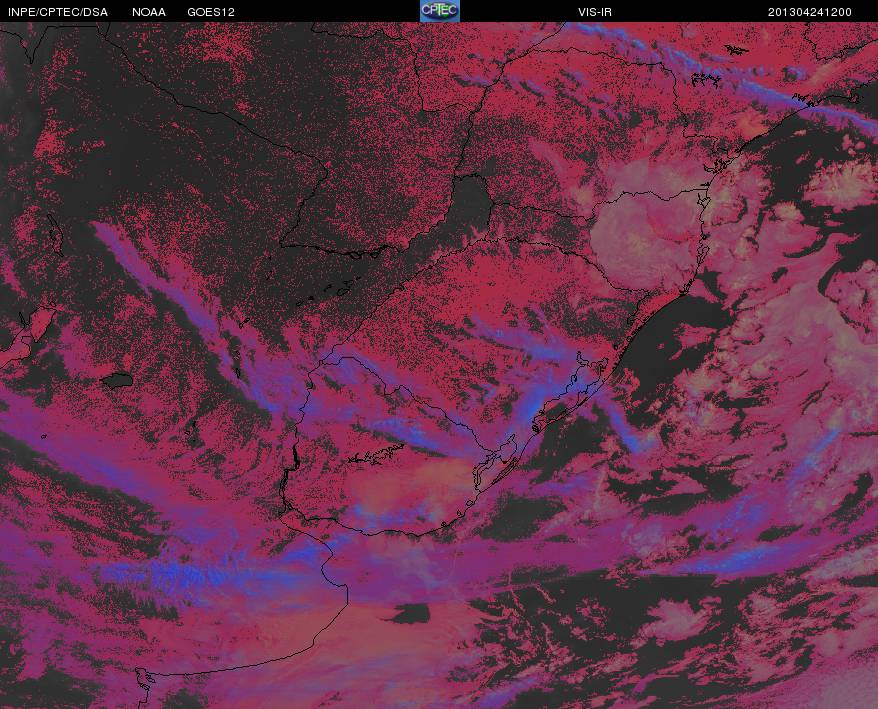Click the GOES12 satellite label
This screenshot has height=709, width=878.
[x=211, y=12]
